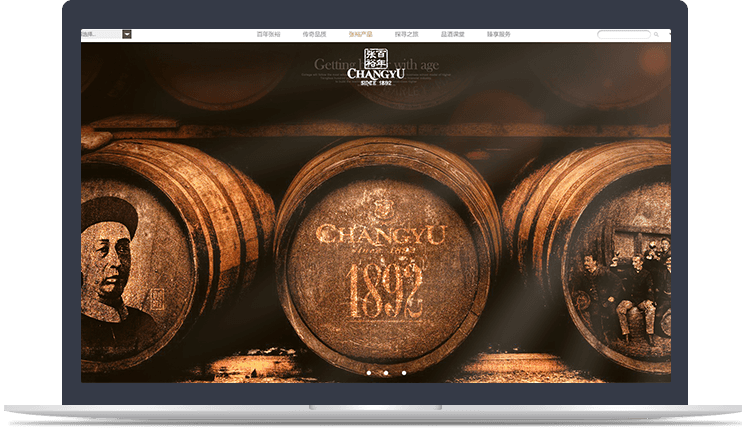Open the 探寻之旅 navigation link
Screen dimensions: 742x429
pos(406,34)
